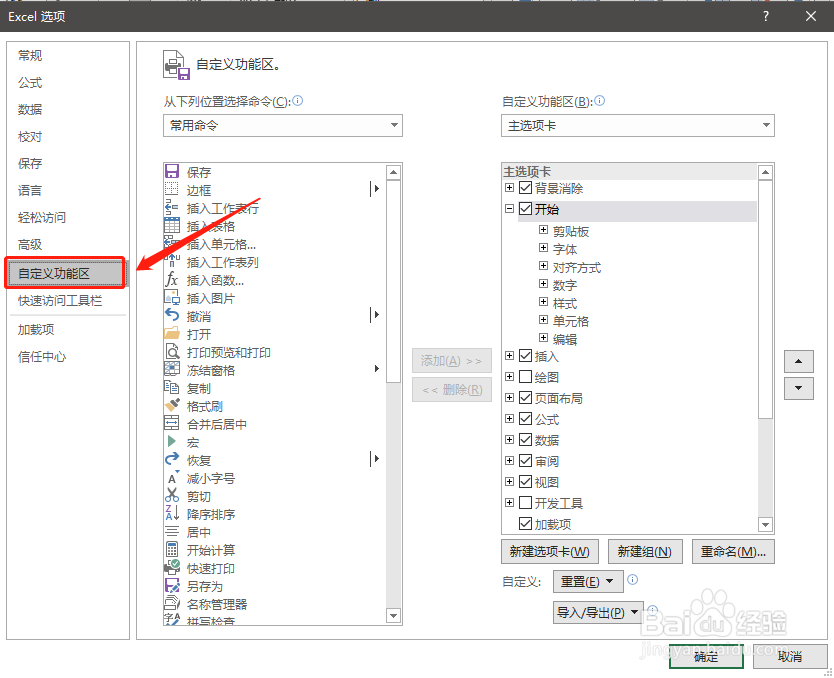Viewport: 834px width, 678px height.
Task: Click the 编辑 group tree item
Action: click(x=565, y=339)
